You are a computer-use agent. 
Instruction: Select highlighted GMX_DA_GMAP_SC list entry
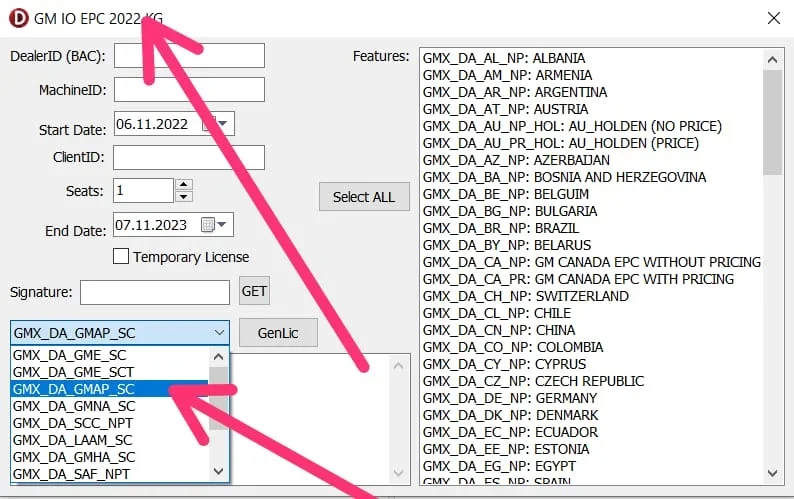point(109,389)
